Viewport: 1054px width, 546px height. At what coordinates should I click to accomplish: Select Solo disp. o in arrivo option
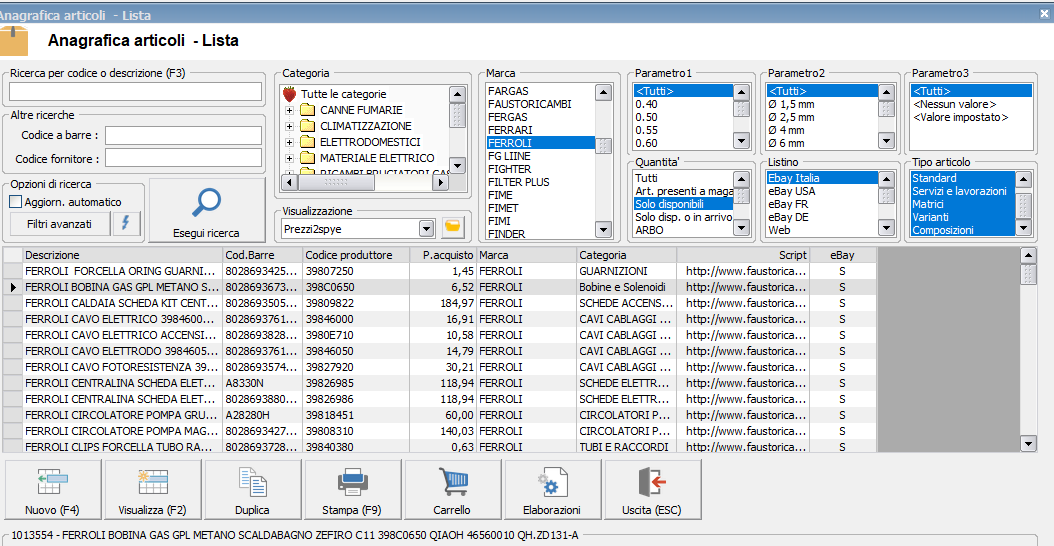[683, 217]
